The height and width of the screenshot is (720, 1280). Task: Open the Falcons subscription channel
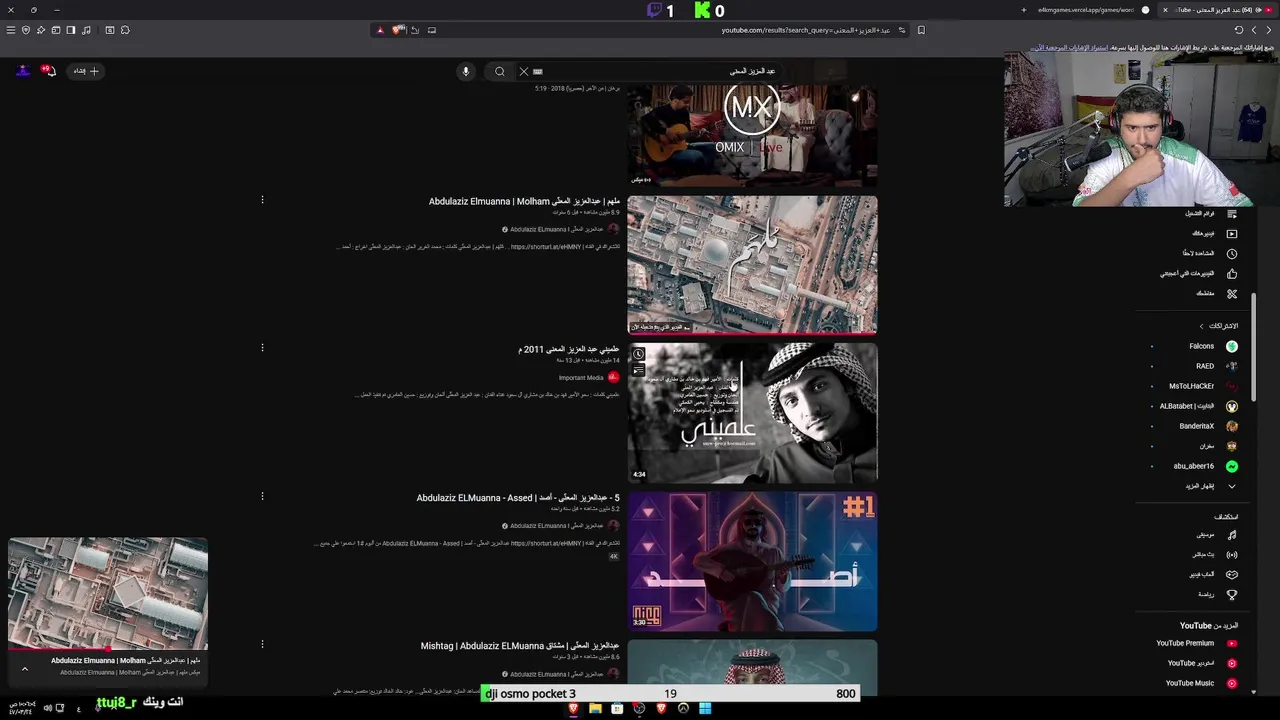[1212, 346]
